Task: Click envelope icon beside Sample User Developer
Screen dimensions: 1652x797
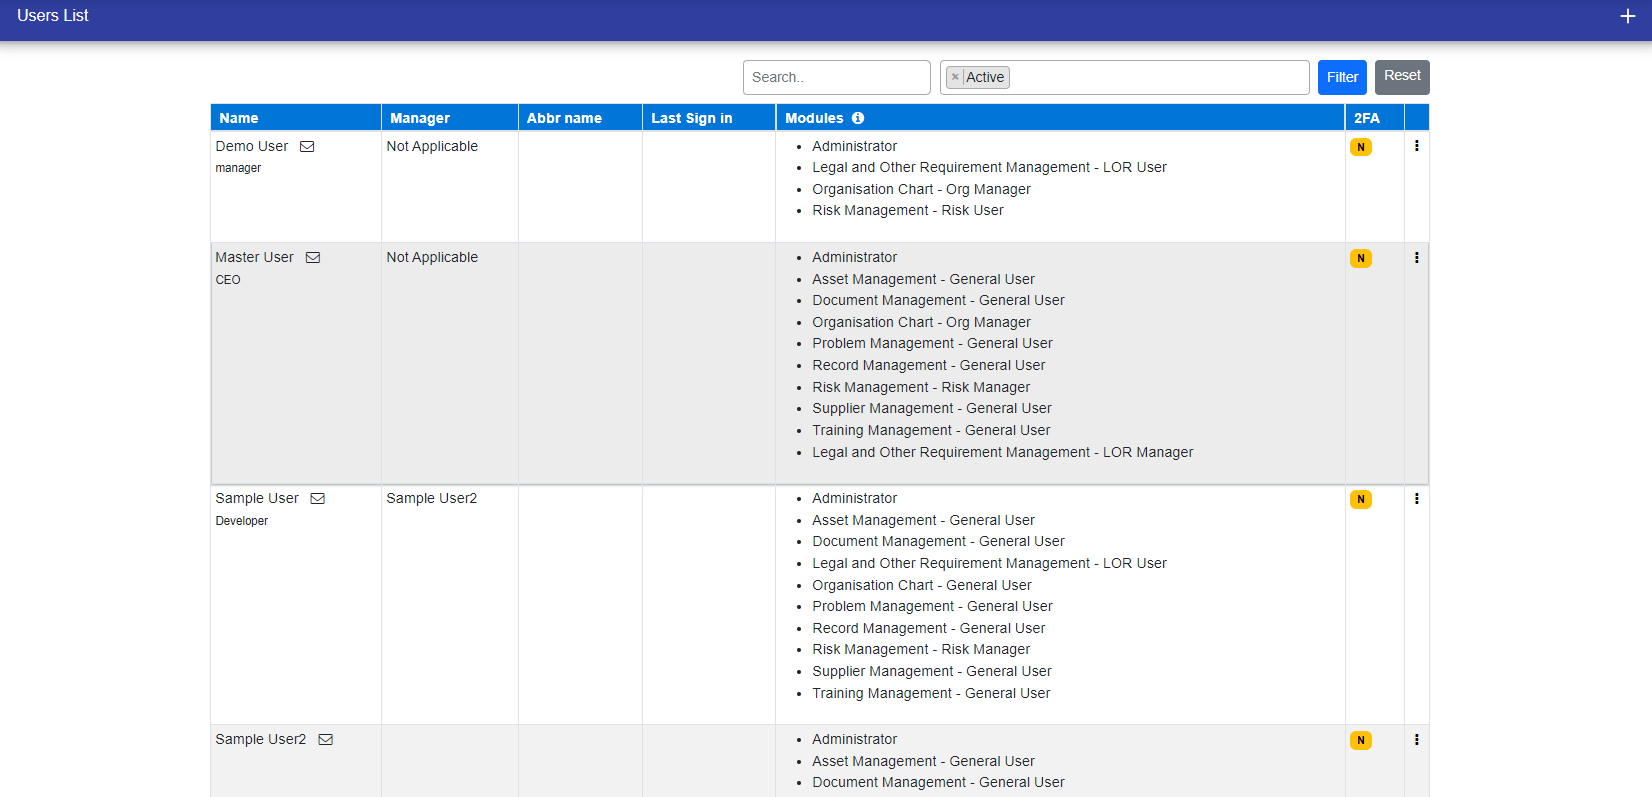Action: point(318,499)
